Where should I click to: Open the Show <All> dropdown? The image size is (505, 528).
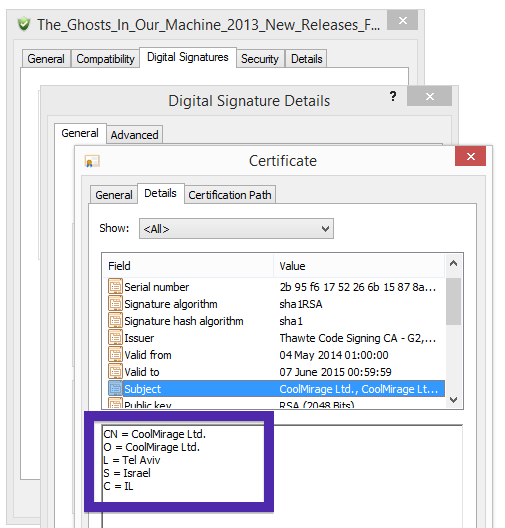(236, 229)
